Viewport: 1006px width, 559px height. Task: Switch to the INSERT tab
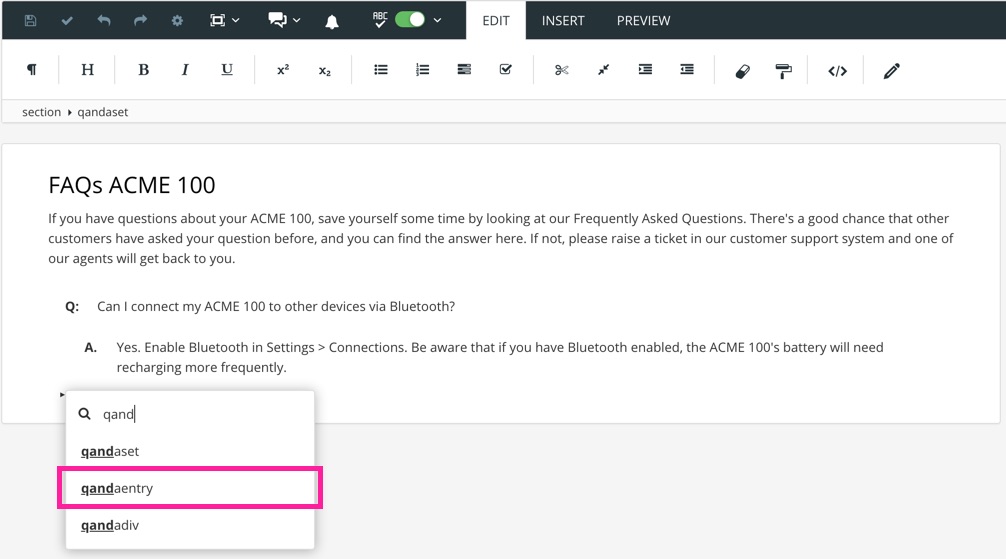pos(563,20)
